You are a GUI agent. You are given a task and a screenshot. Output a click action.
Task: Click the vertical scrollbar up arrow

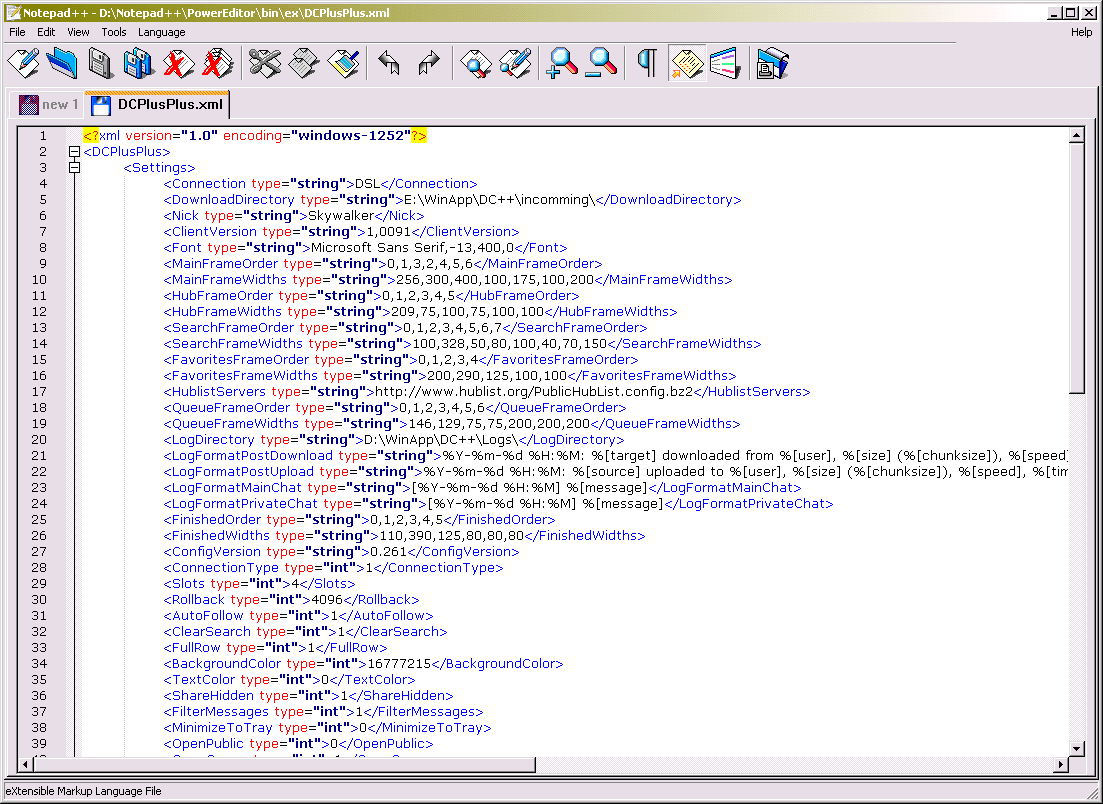(1076, 135)
